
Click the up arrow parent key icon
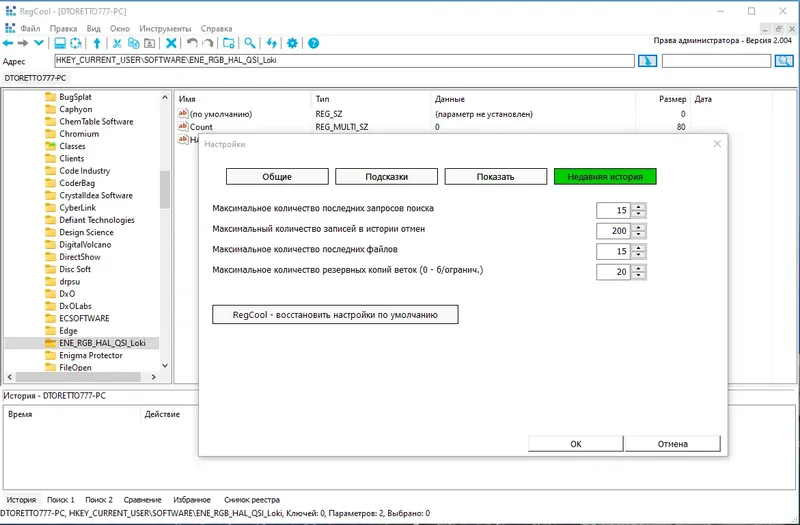click(x=97, y=43)
